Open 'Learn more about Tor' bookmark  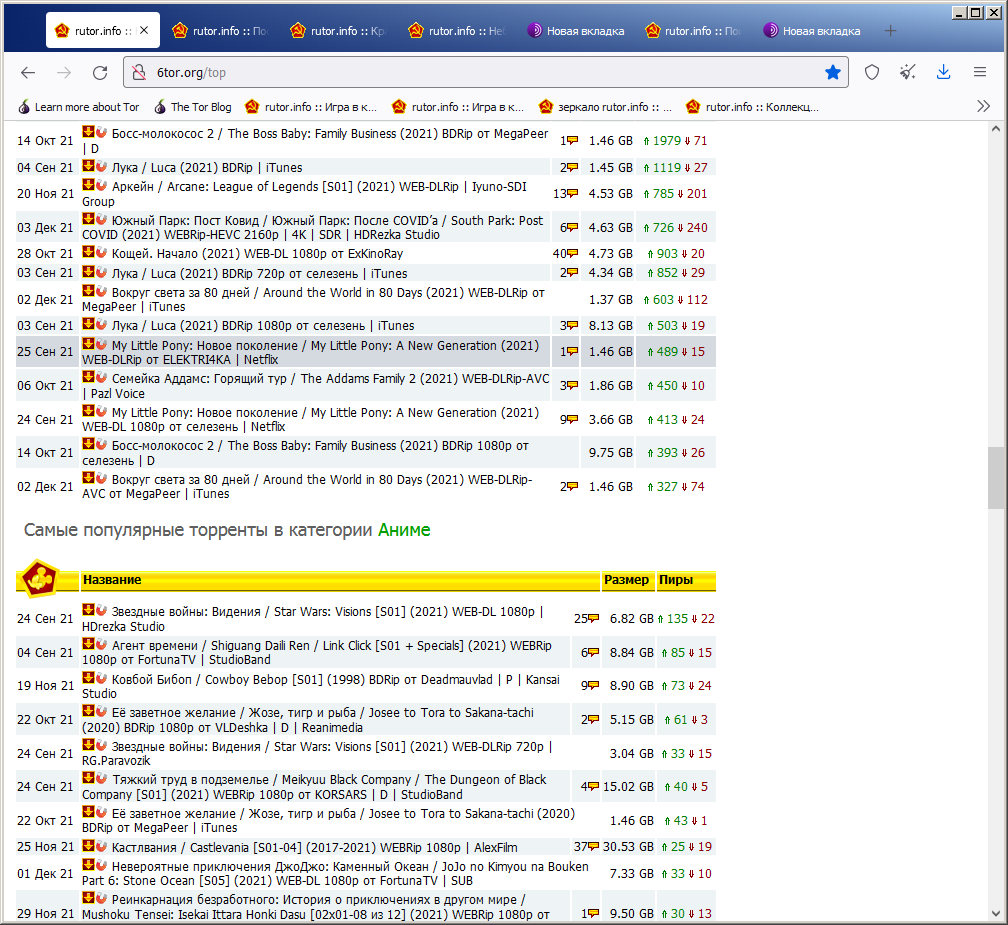78,107
